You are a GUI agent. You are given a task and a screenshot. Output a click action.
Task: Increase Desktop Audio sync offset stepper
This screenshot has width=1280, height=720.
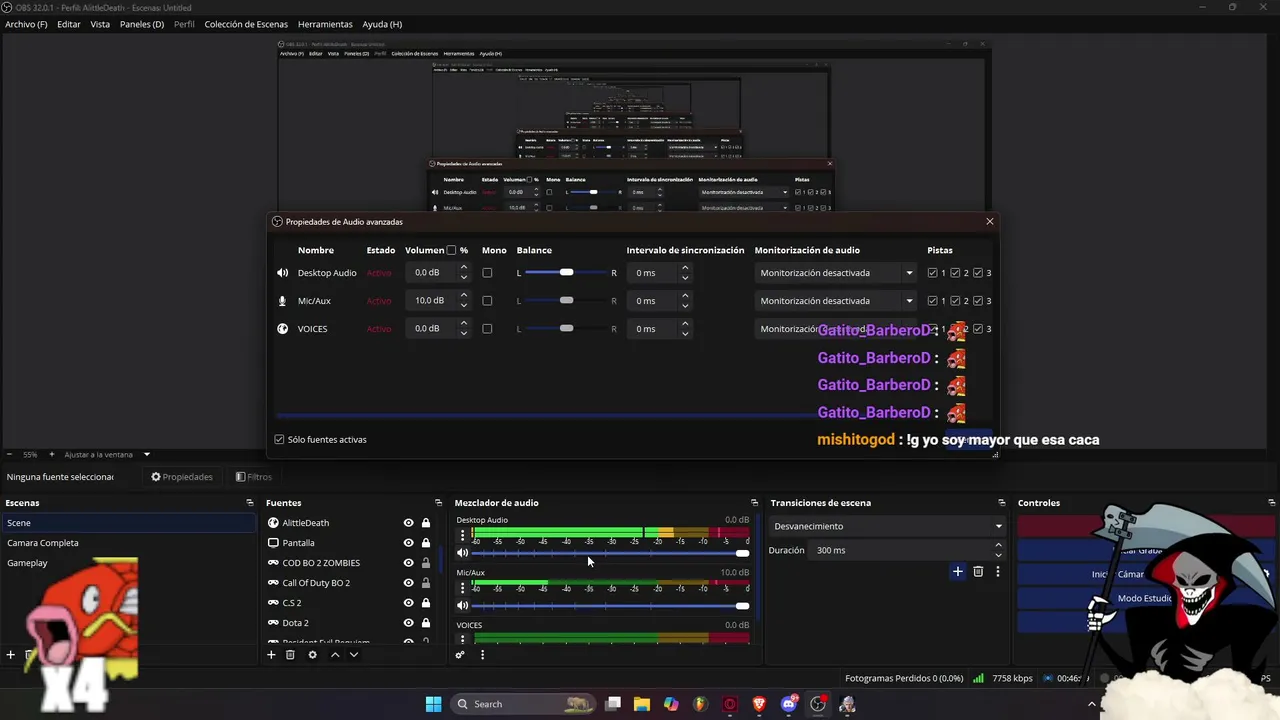pos(685,268)
